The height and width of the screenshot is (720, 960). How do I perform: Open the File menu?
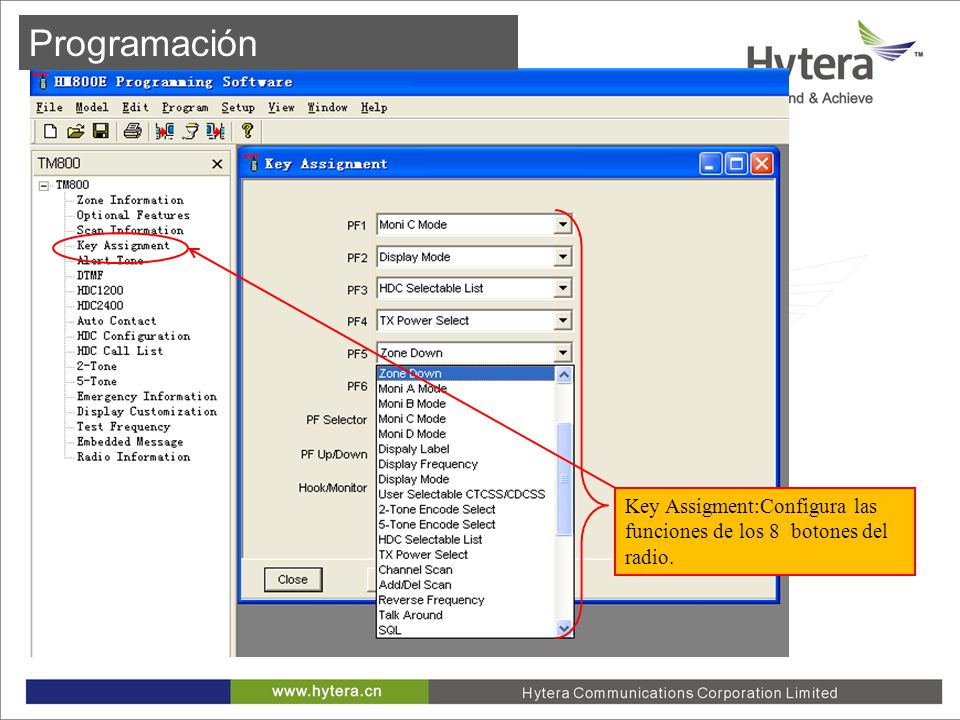[49, 107]
